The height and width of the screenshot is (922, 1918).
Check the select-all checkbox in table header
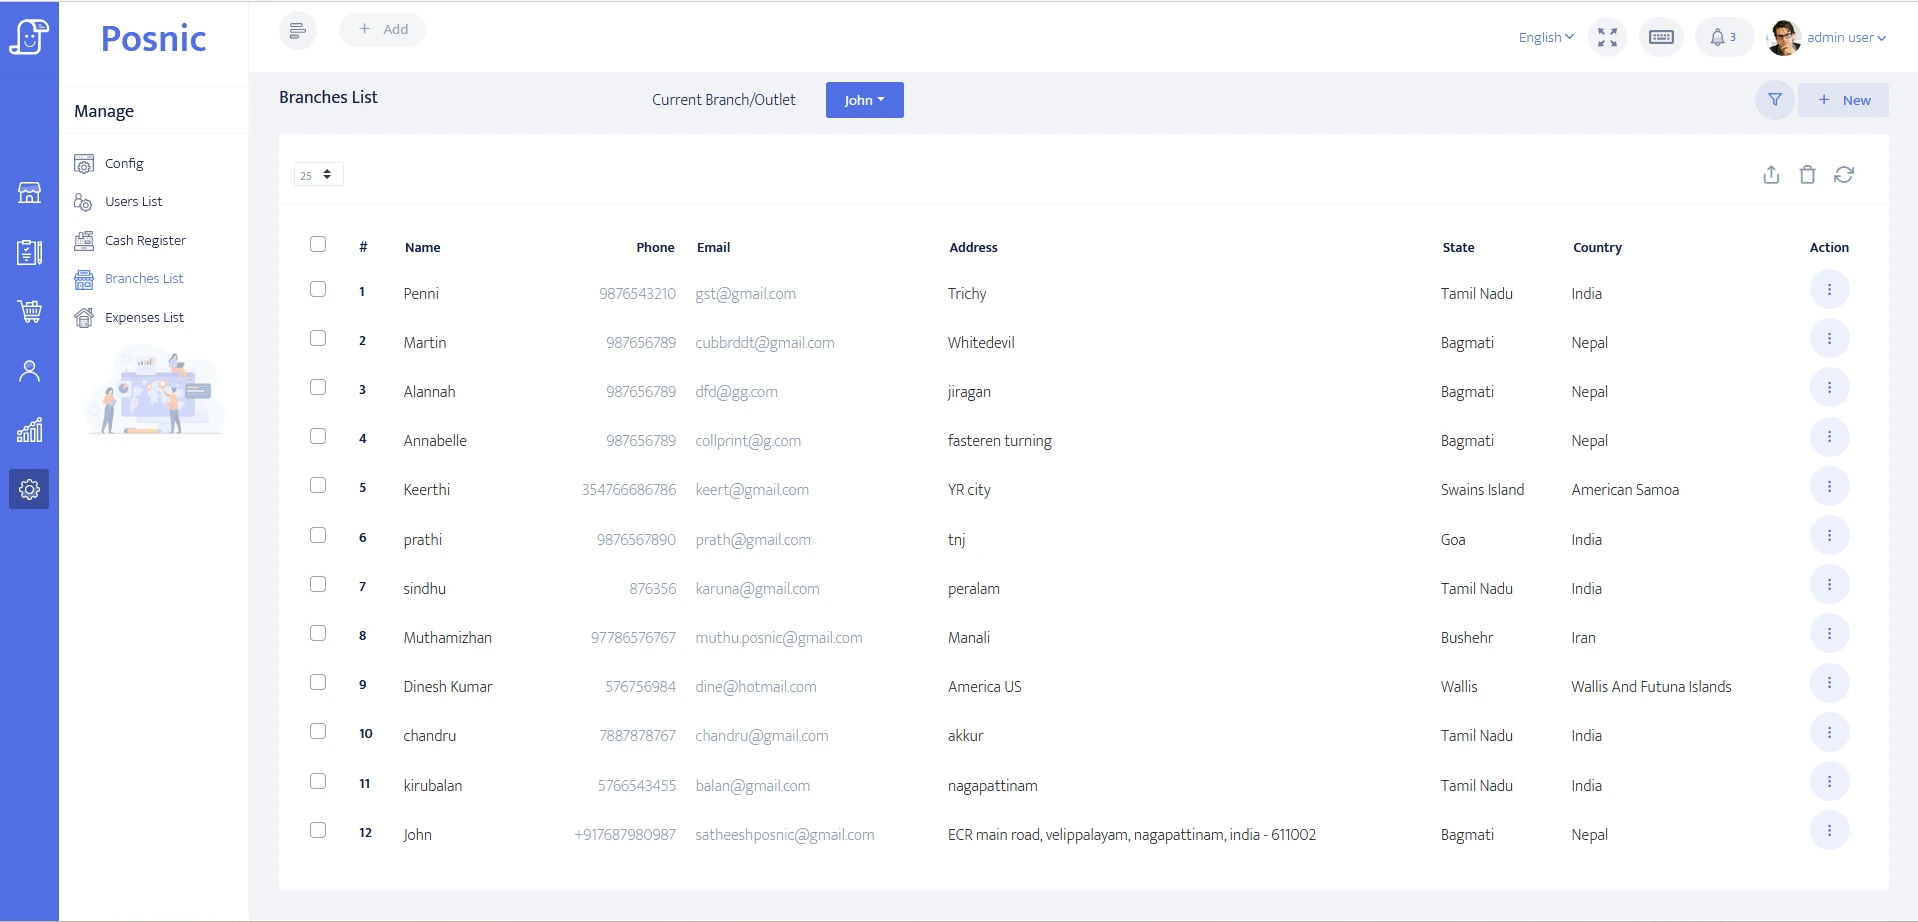pyautogui.click(x=318, y=245)
